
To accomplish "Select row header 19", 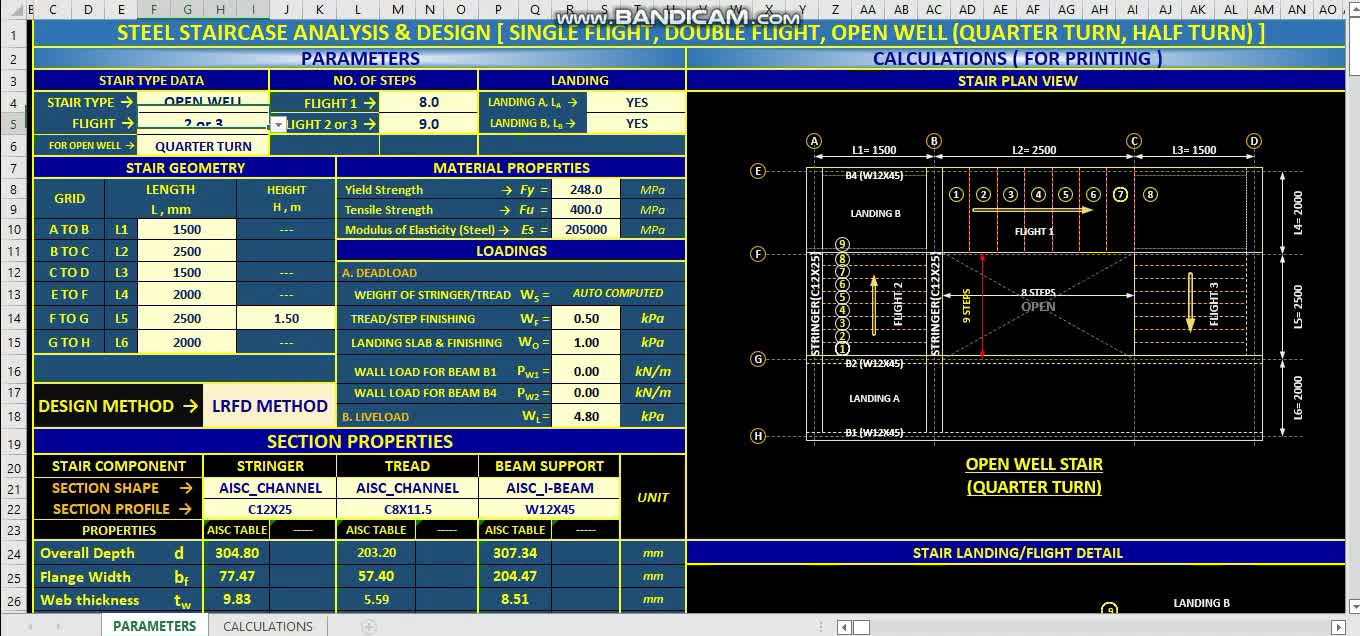I will 15,443.
